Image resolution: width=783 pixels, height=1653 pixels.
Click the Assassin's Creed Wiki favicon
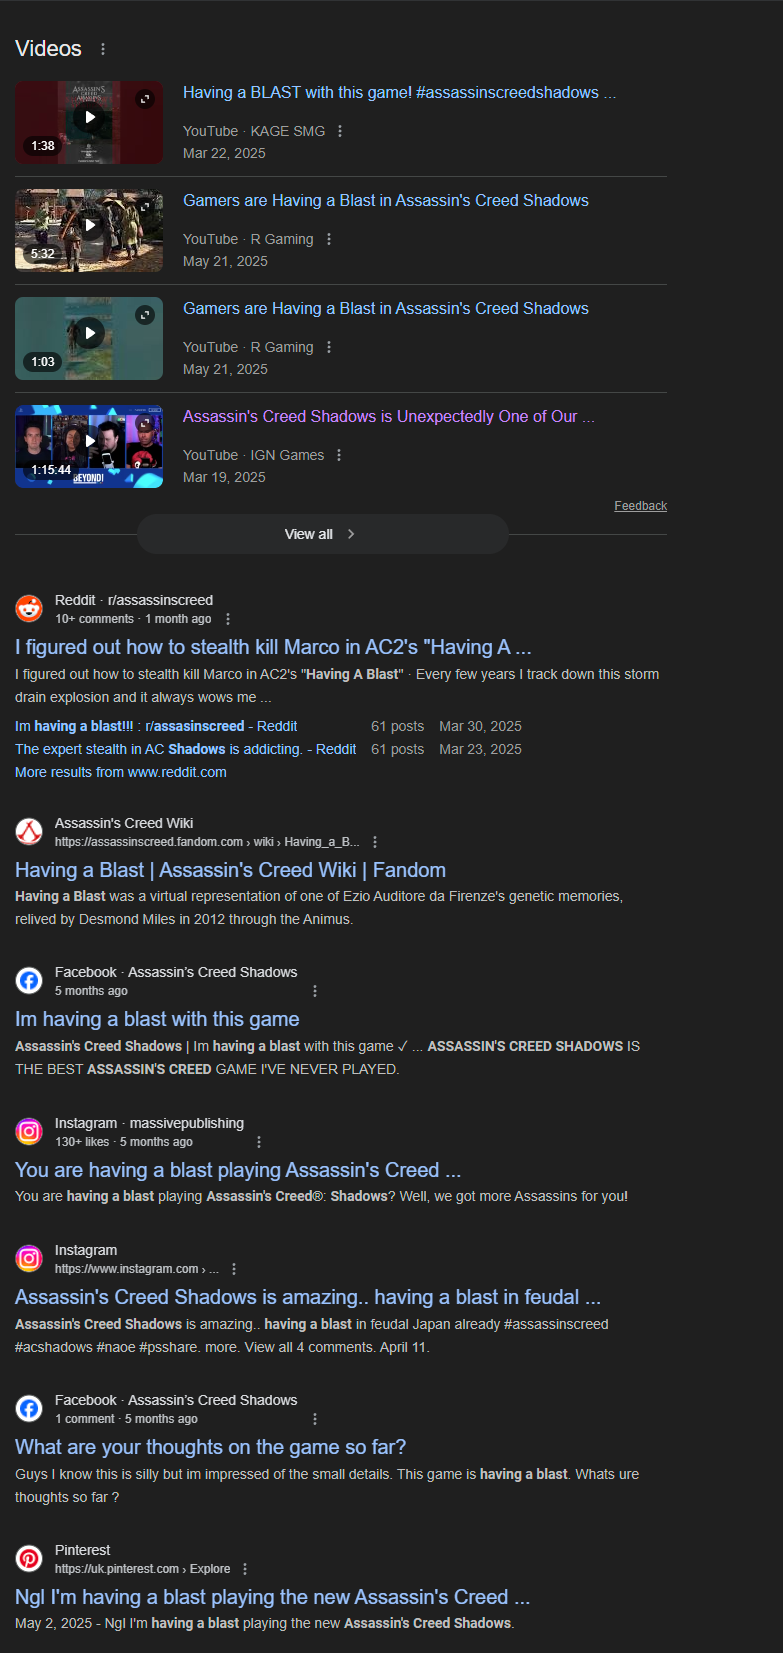(x=29, y=831)
